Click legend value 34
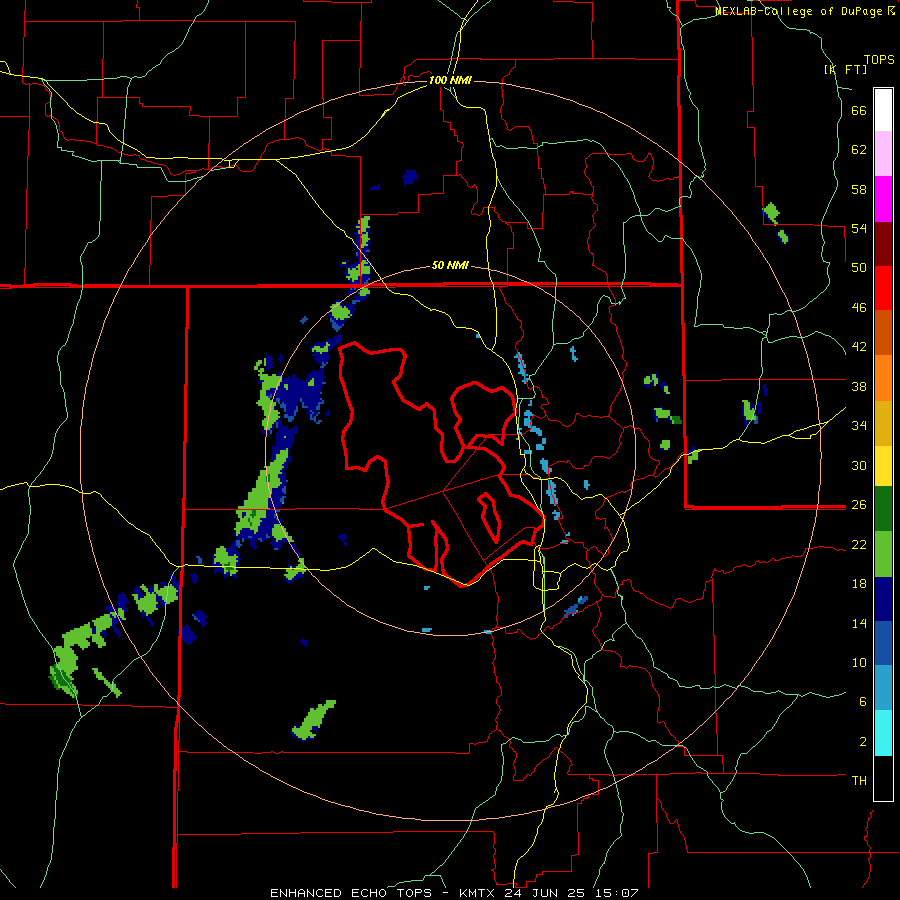The width and height of the screenshot is (900, 900). click(859, 426)
